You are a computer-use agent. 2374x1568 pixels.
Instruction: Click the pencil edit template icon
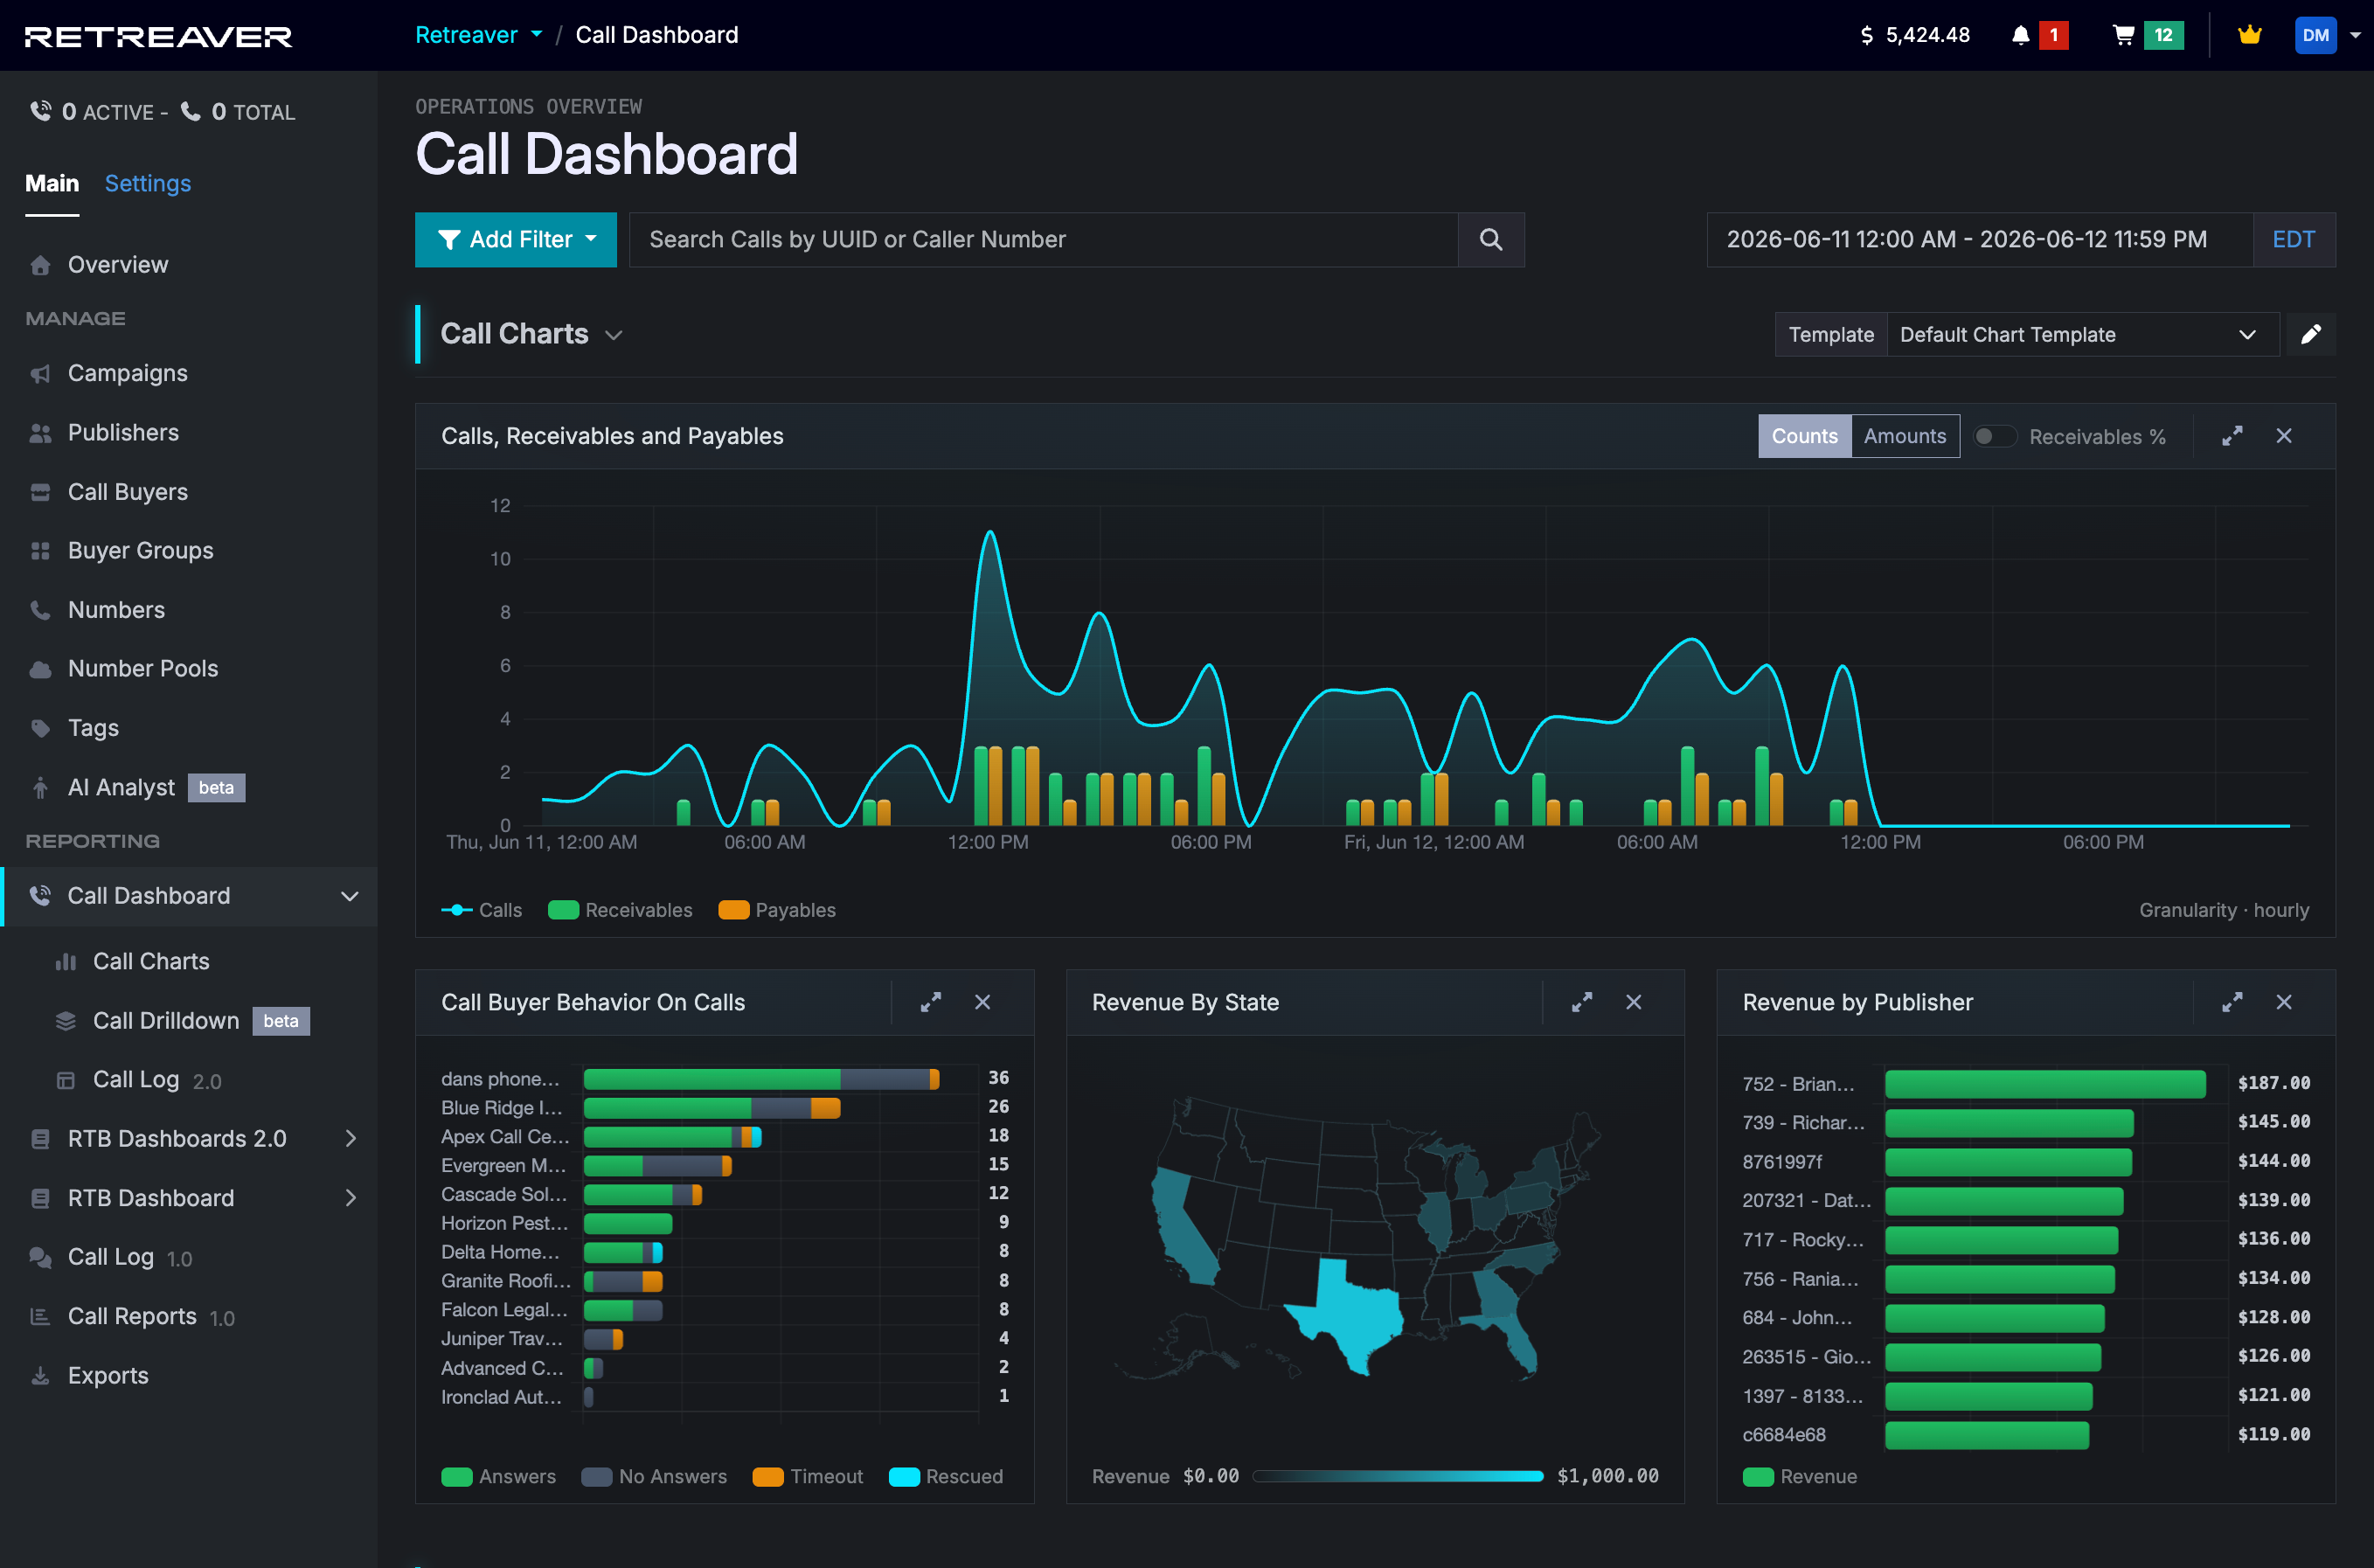pyautogui.click(x=2310, y=334)
